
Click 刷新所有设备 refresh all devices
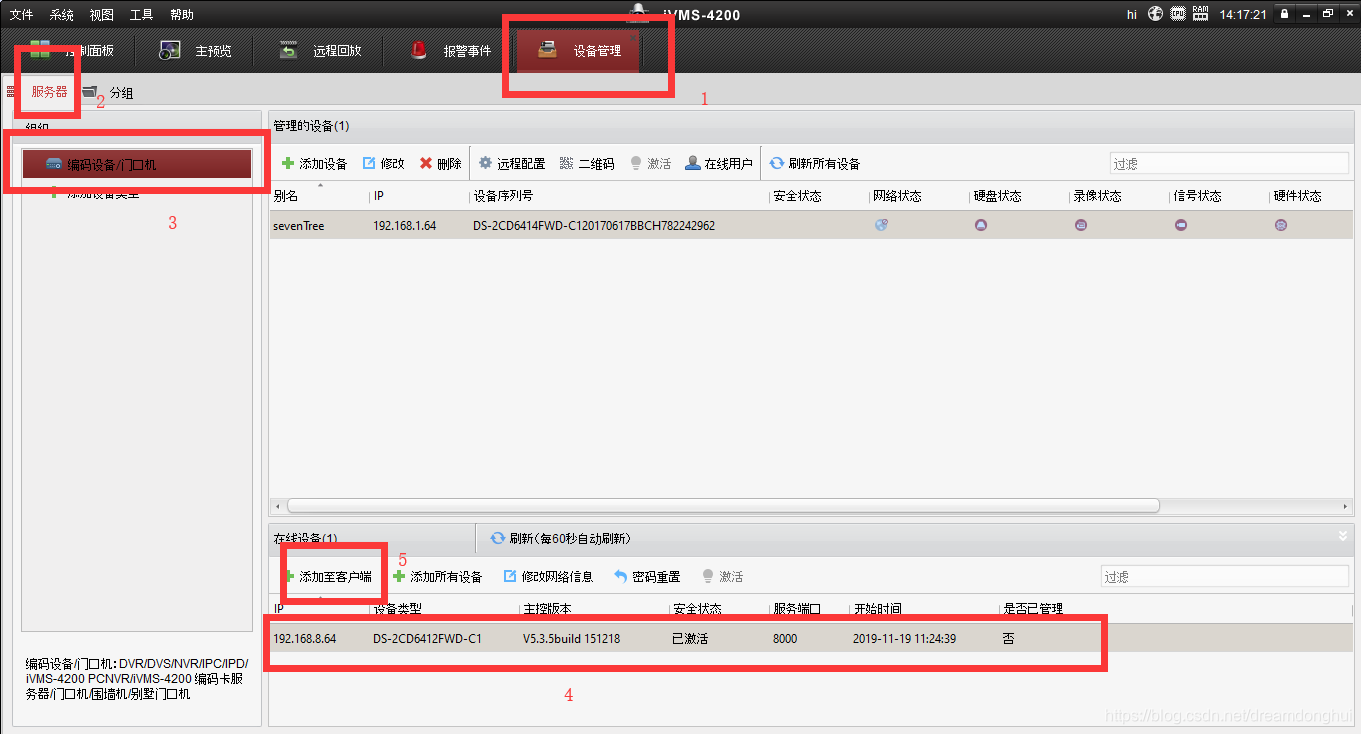pyautogui.click(x=814, y=163)
